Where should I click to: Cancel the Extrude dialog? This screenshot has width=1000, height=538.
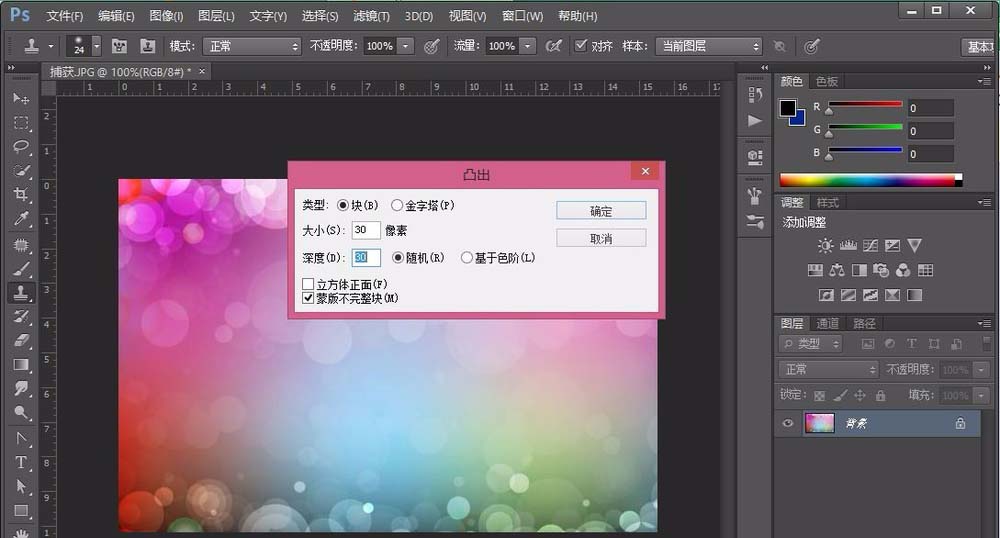(601, 238)
